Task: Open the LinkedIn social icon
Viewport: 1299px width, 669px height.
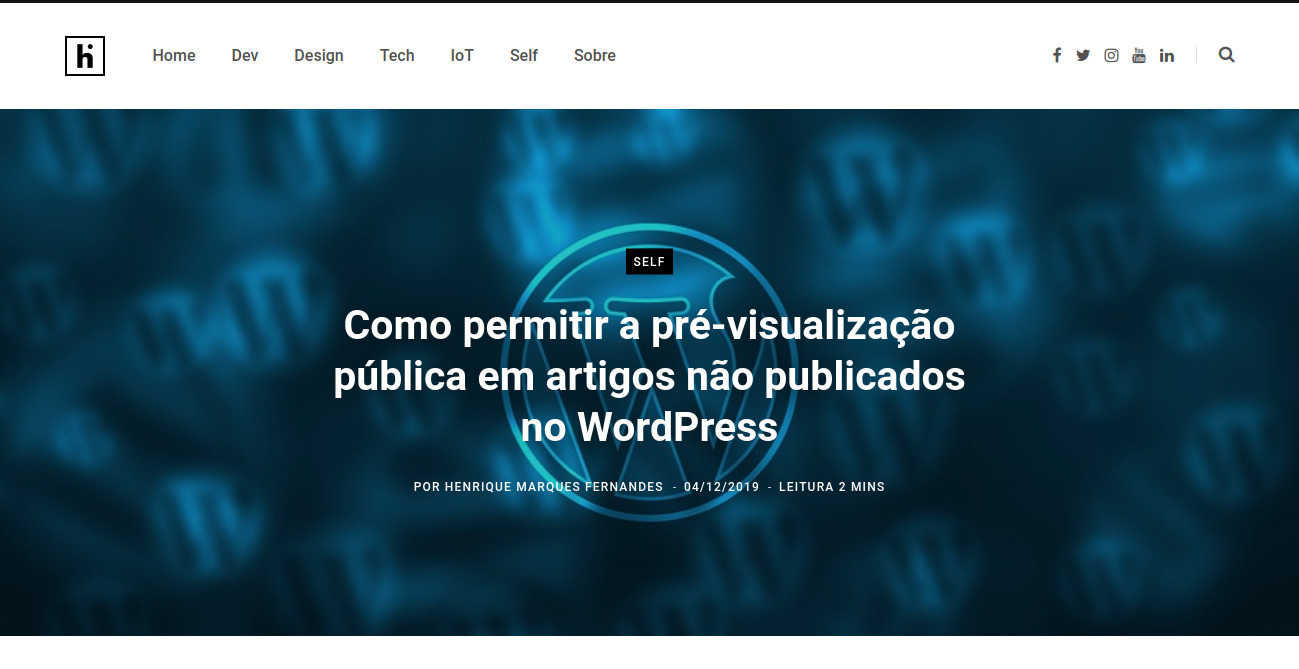Action: pos(1167,56)
